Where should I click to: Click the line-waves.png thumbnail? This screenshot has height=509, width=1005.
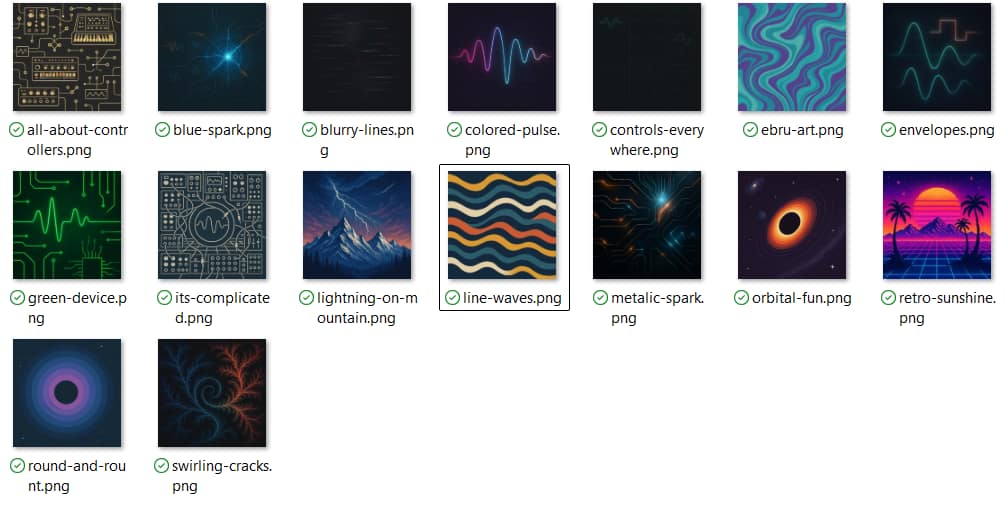(502, 224)
